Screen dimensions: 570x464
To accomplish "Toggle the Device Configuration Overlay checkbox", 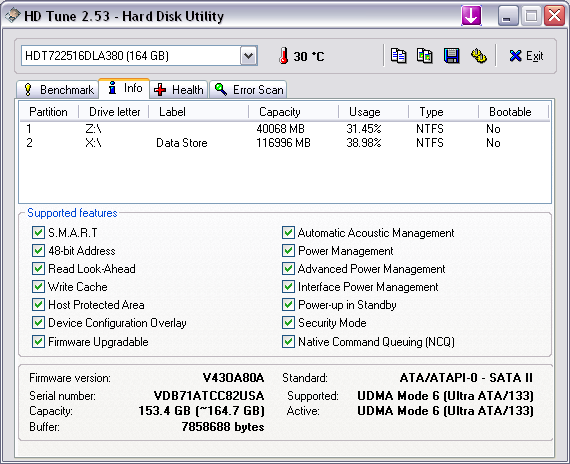I will pyautogui.click(x=38, y=323).
